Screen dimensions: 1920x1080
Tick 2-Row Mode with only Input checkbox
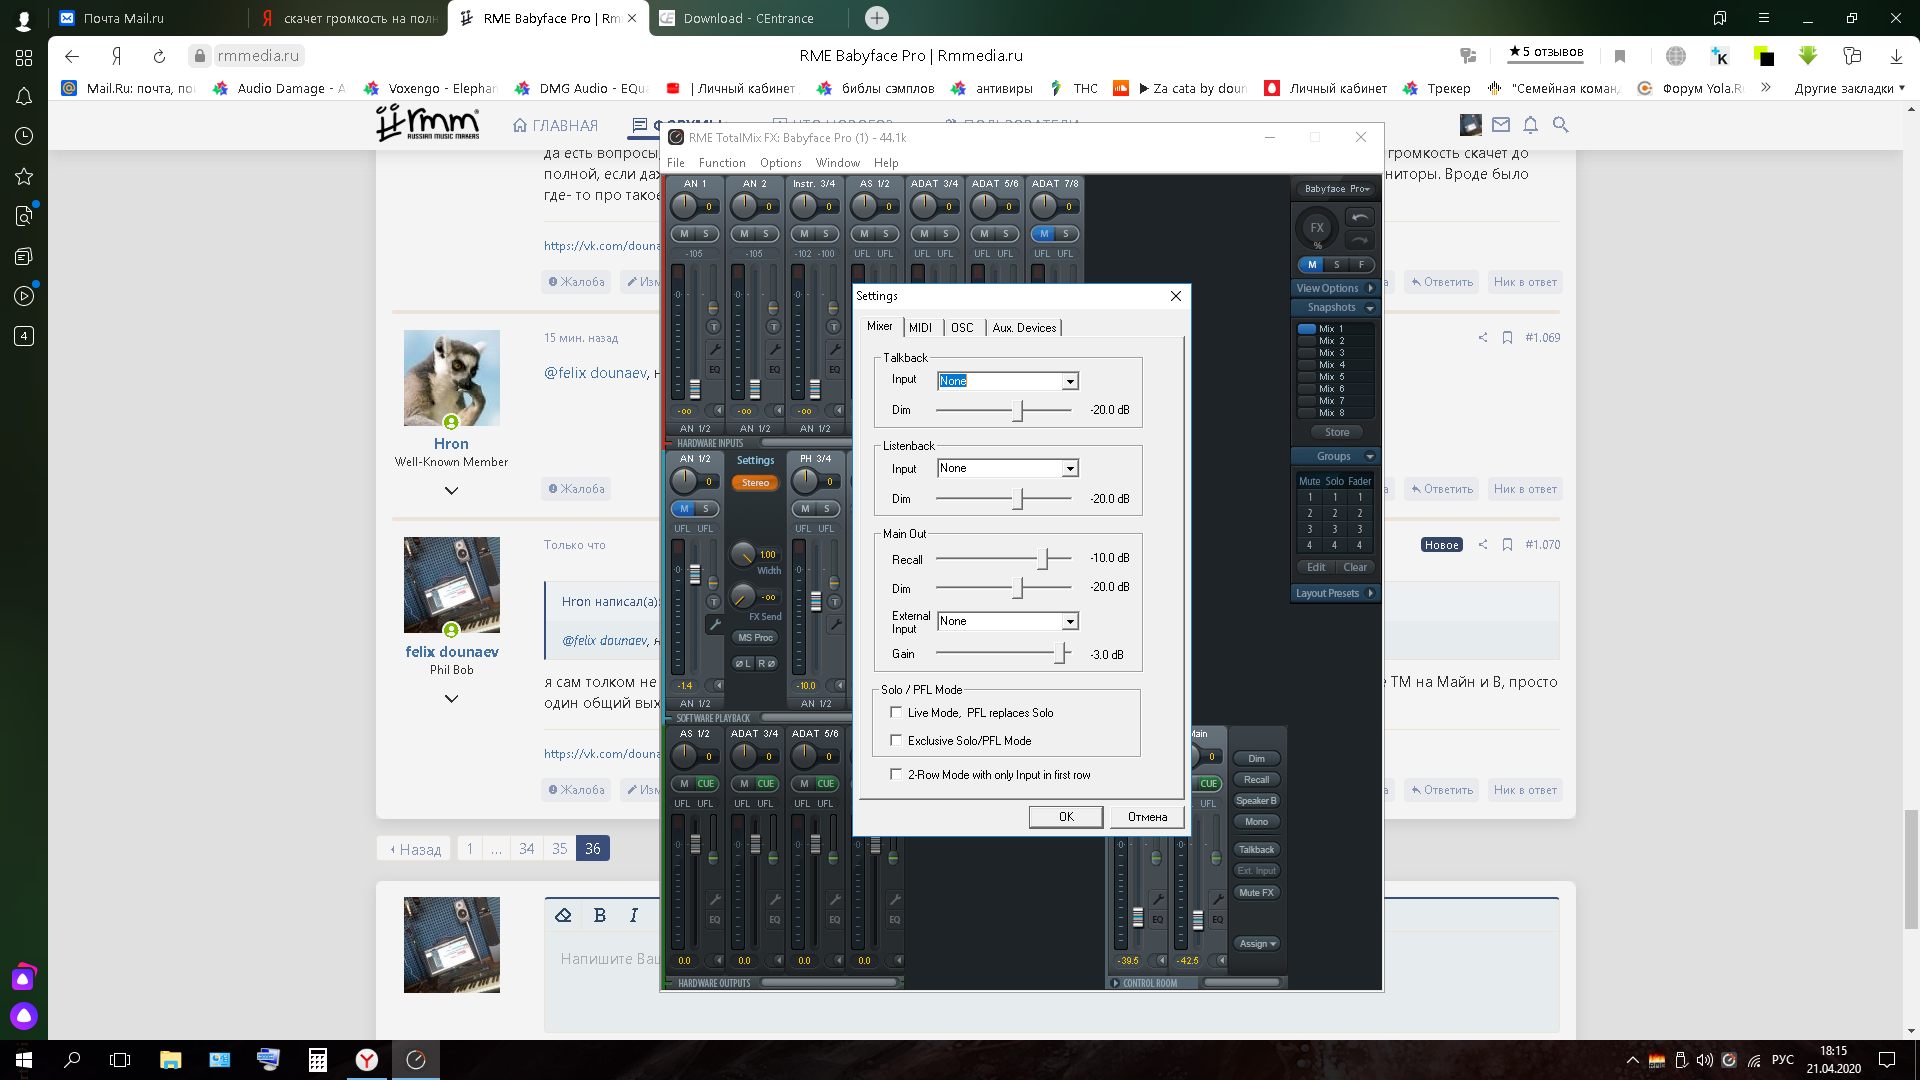(x=896, y=775)
